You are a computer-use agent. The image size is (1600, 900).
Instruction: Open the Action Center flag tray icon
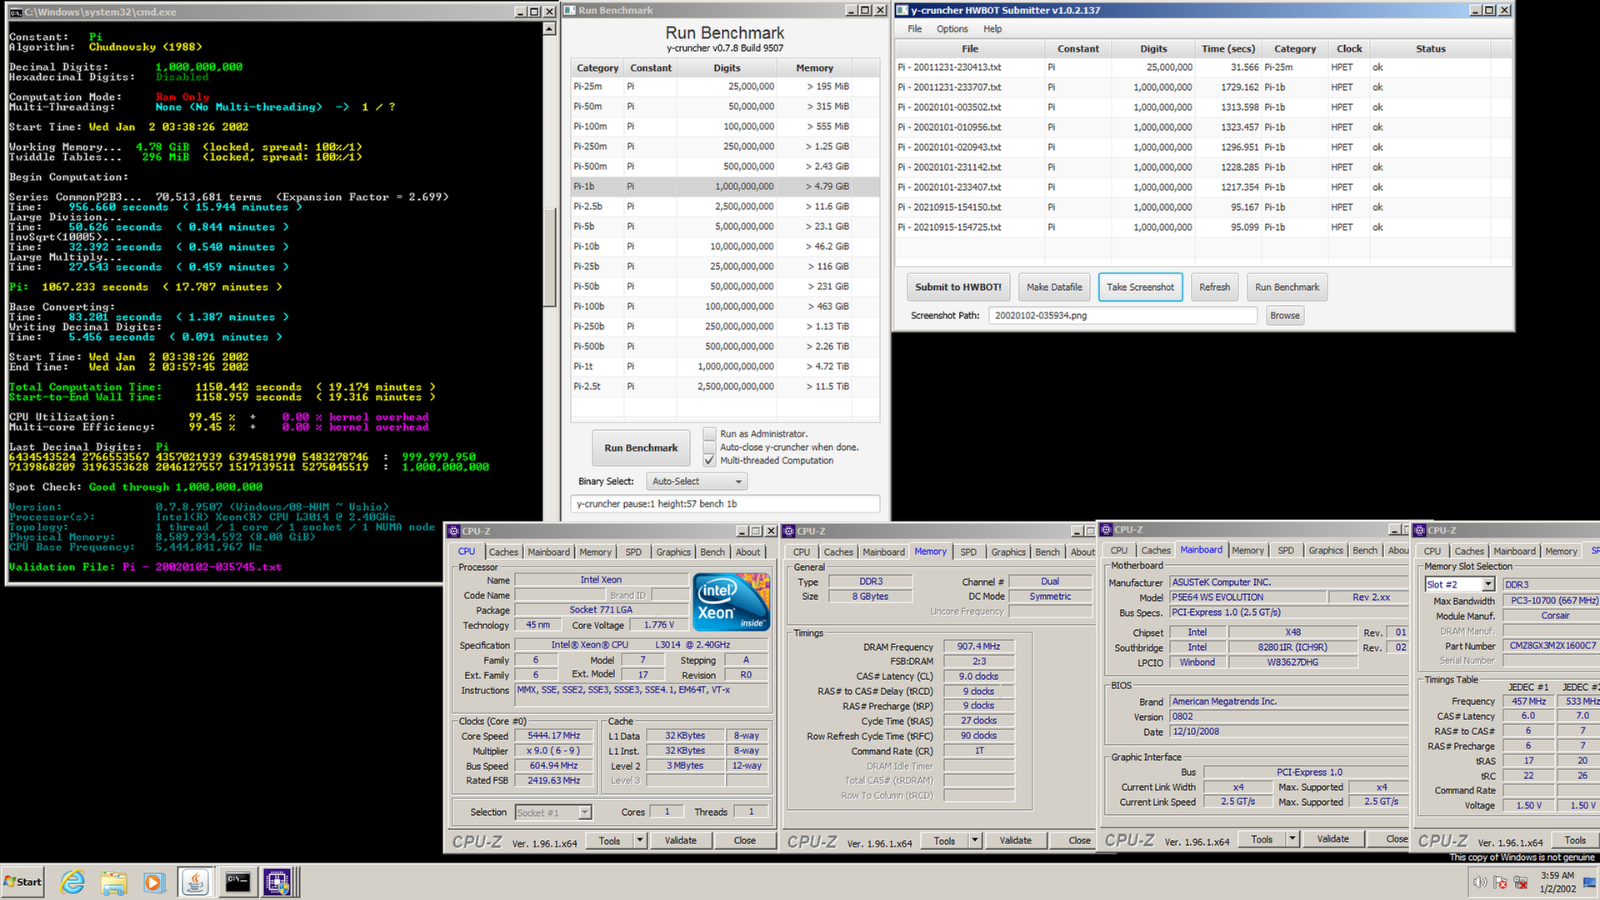1499,882
